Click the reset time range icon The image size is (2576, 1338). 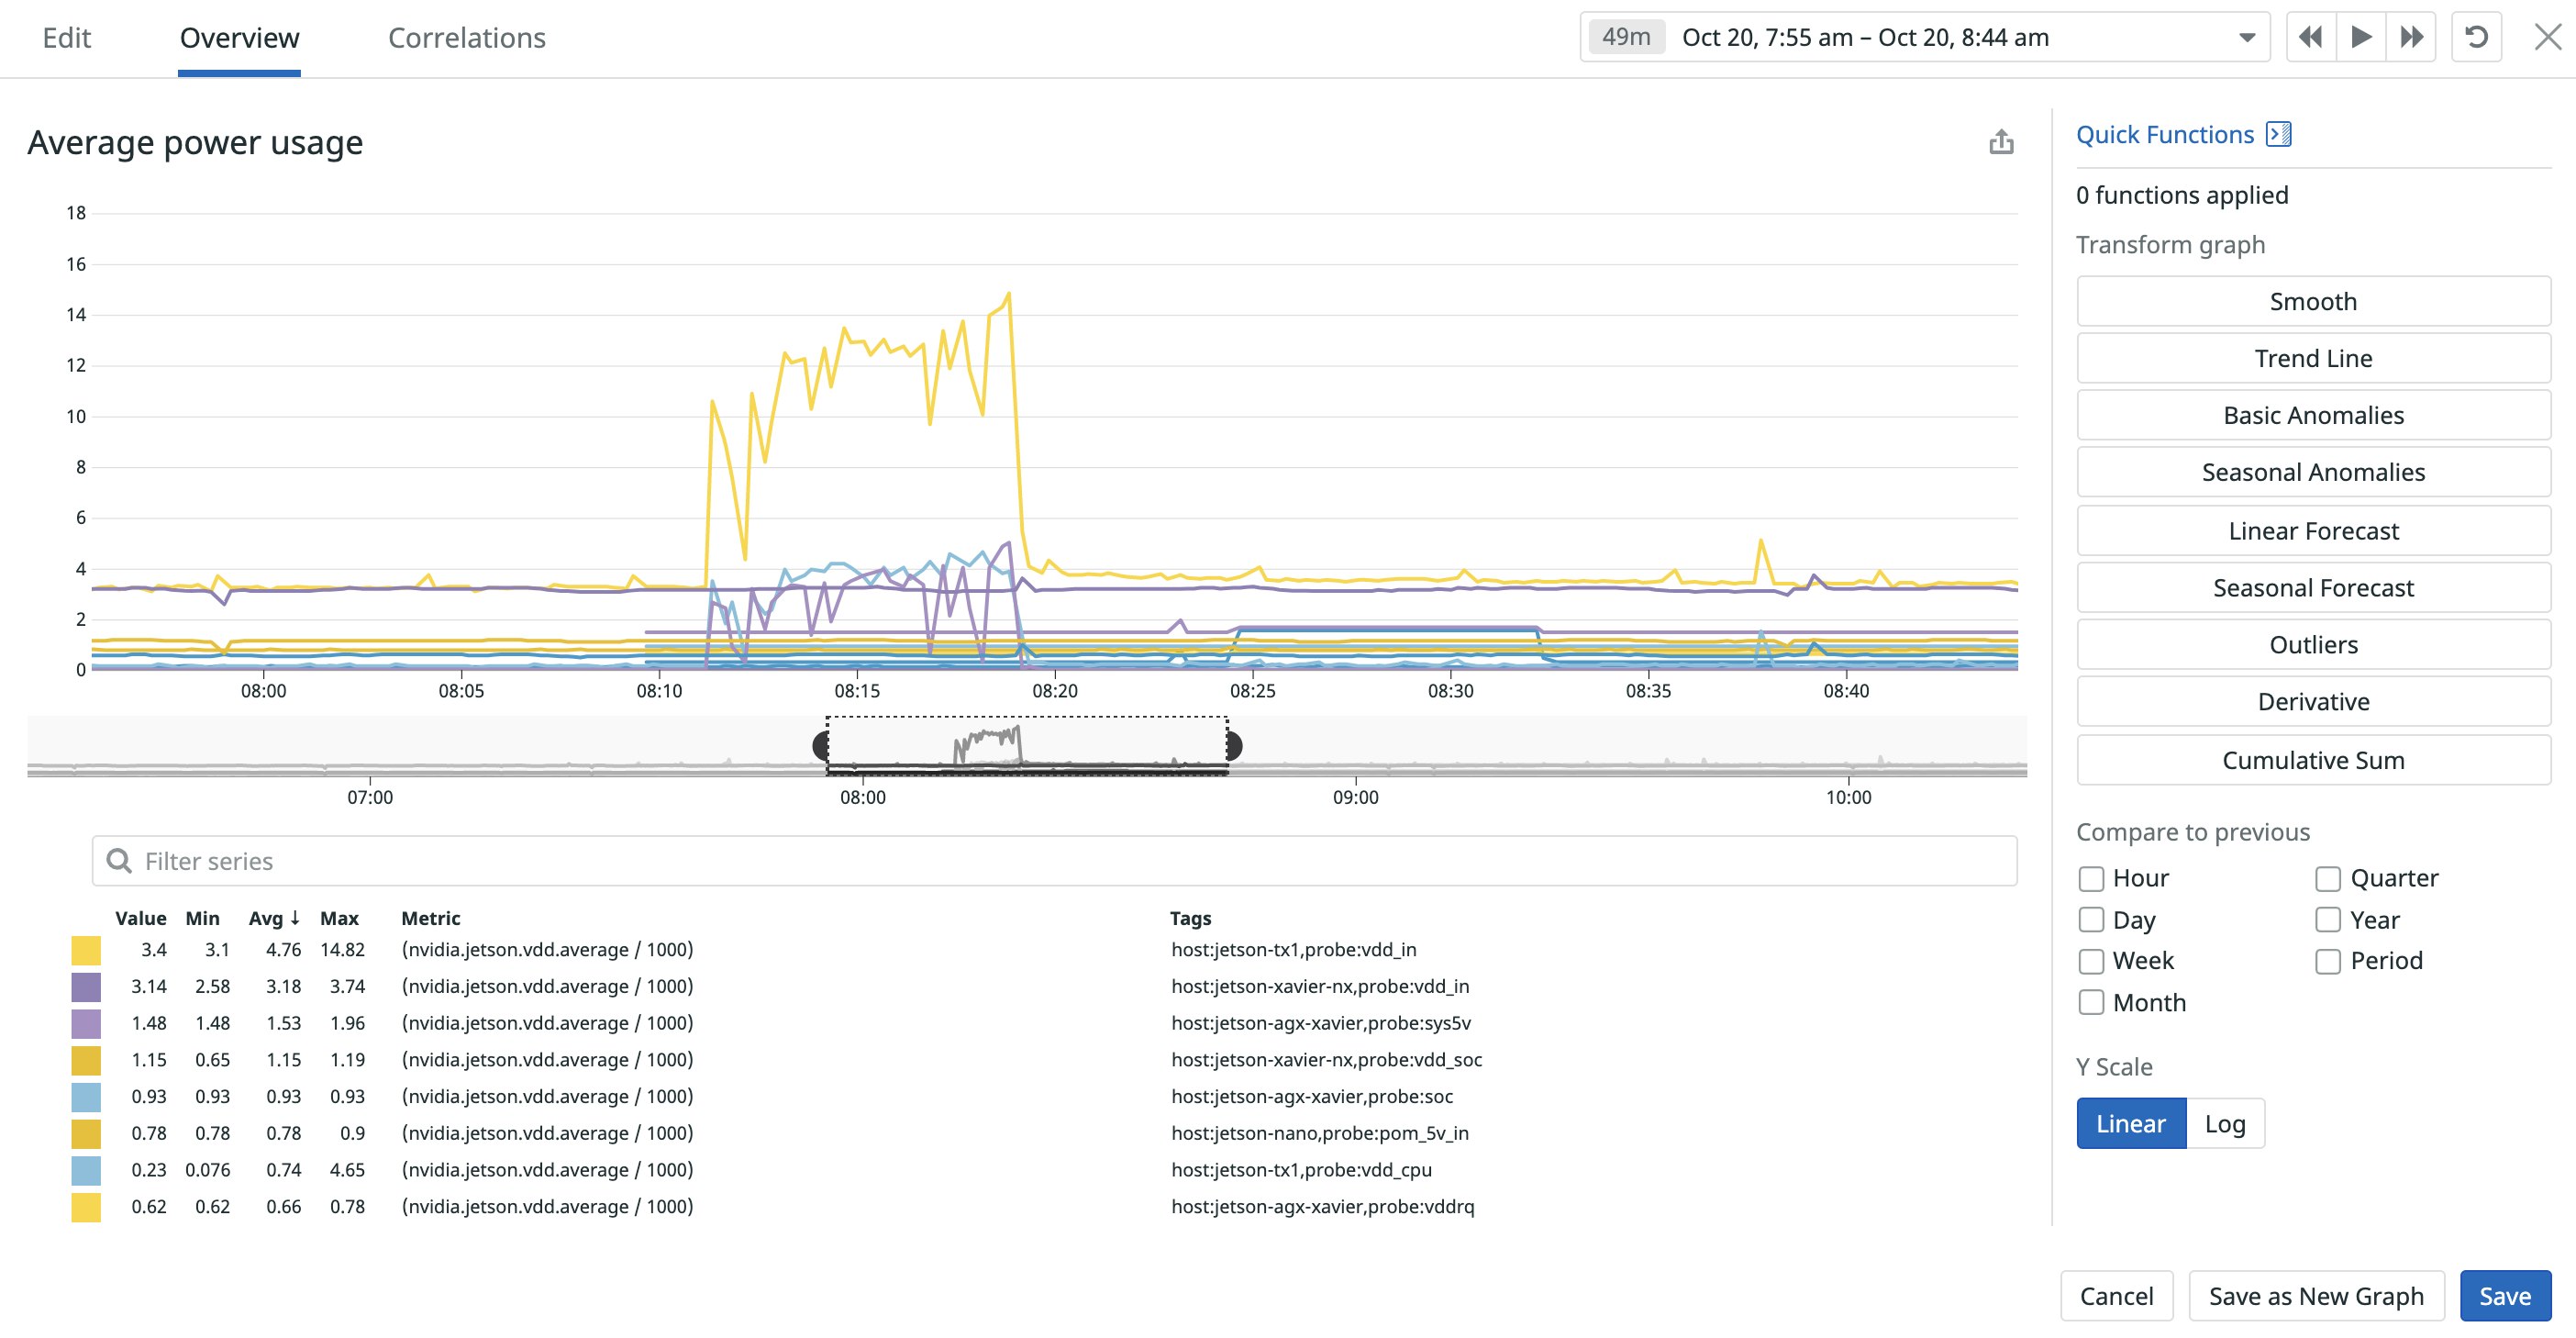2477,37
